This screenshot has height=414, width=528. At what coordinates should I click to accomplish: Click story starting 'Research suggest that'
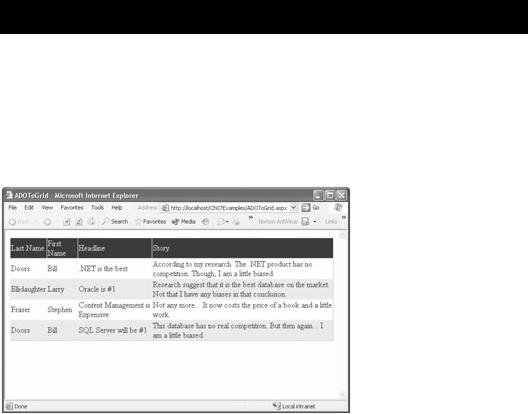(x=241, y=289)
